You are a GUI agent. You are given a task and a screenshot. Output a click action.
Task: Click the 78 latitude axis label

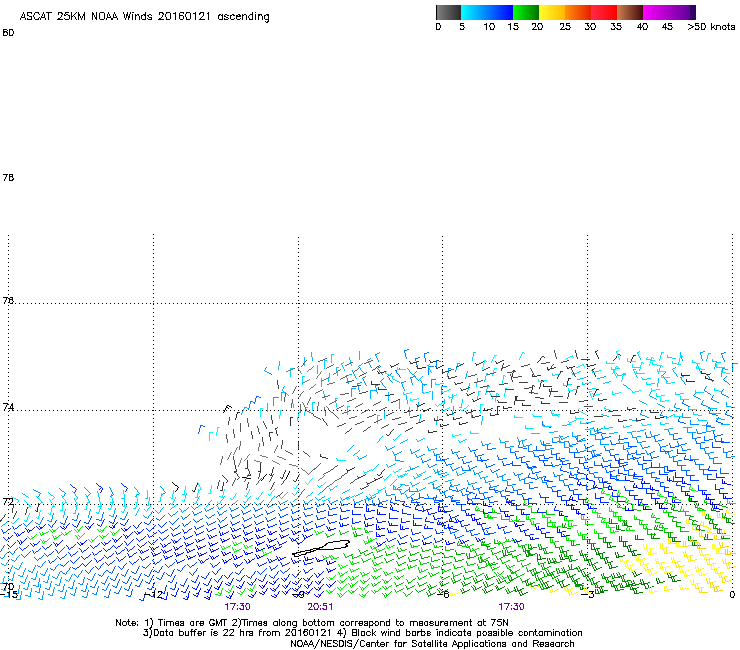coord(8,177)
